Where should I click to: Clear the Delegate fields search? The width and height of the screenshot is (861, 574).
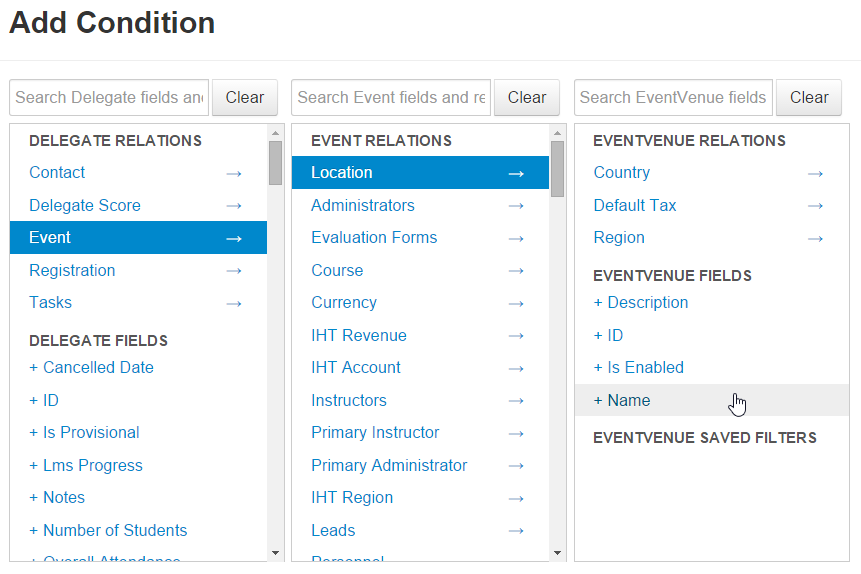[245, 97]
